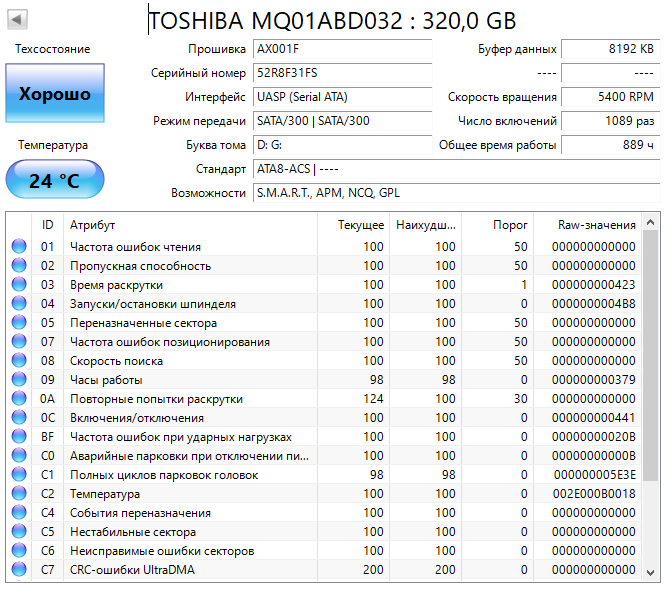Select status orb for attribute 04
The width and height of the screenshot is (668, 591).
point(19,304)
